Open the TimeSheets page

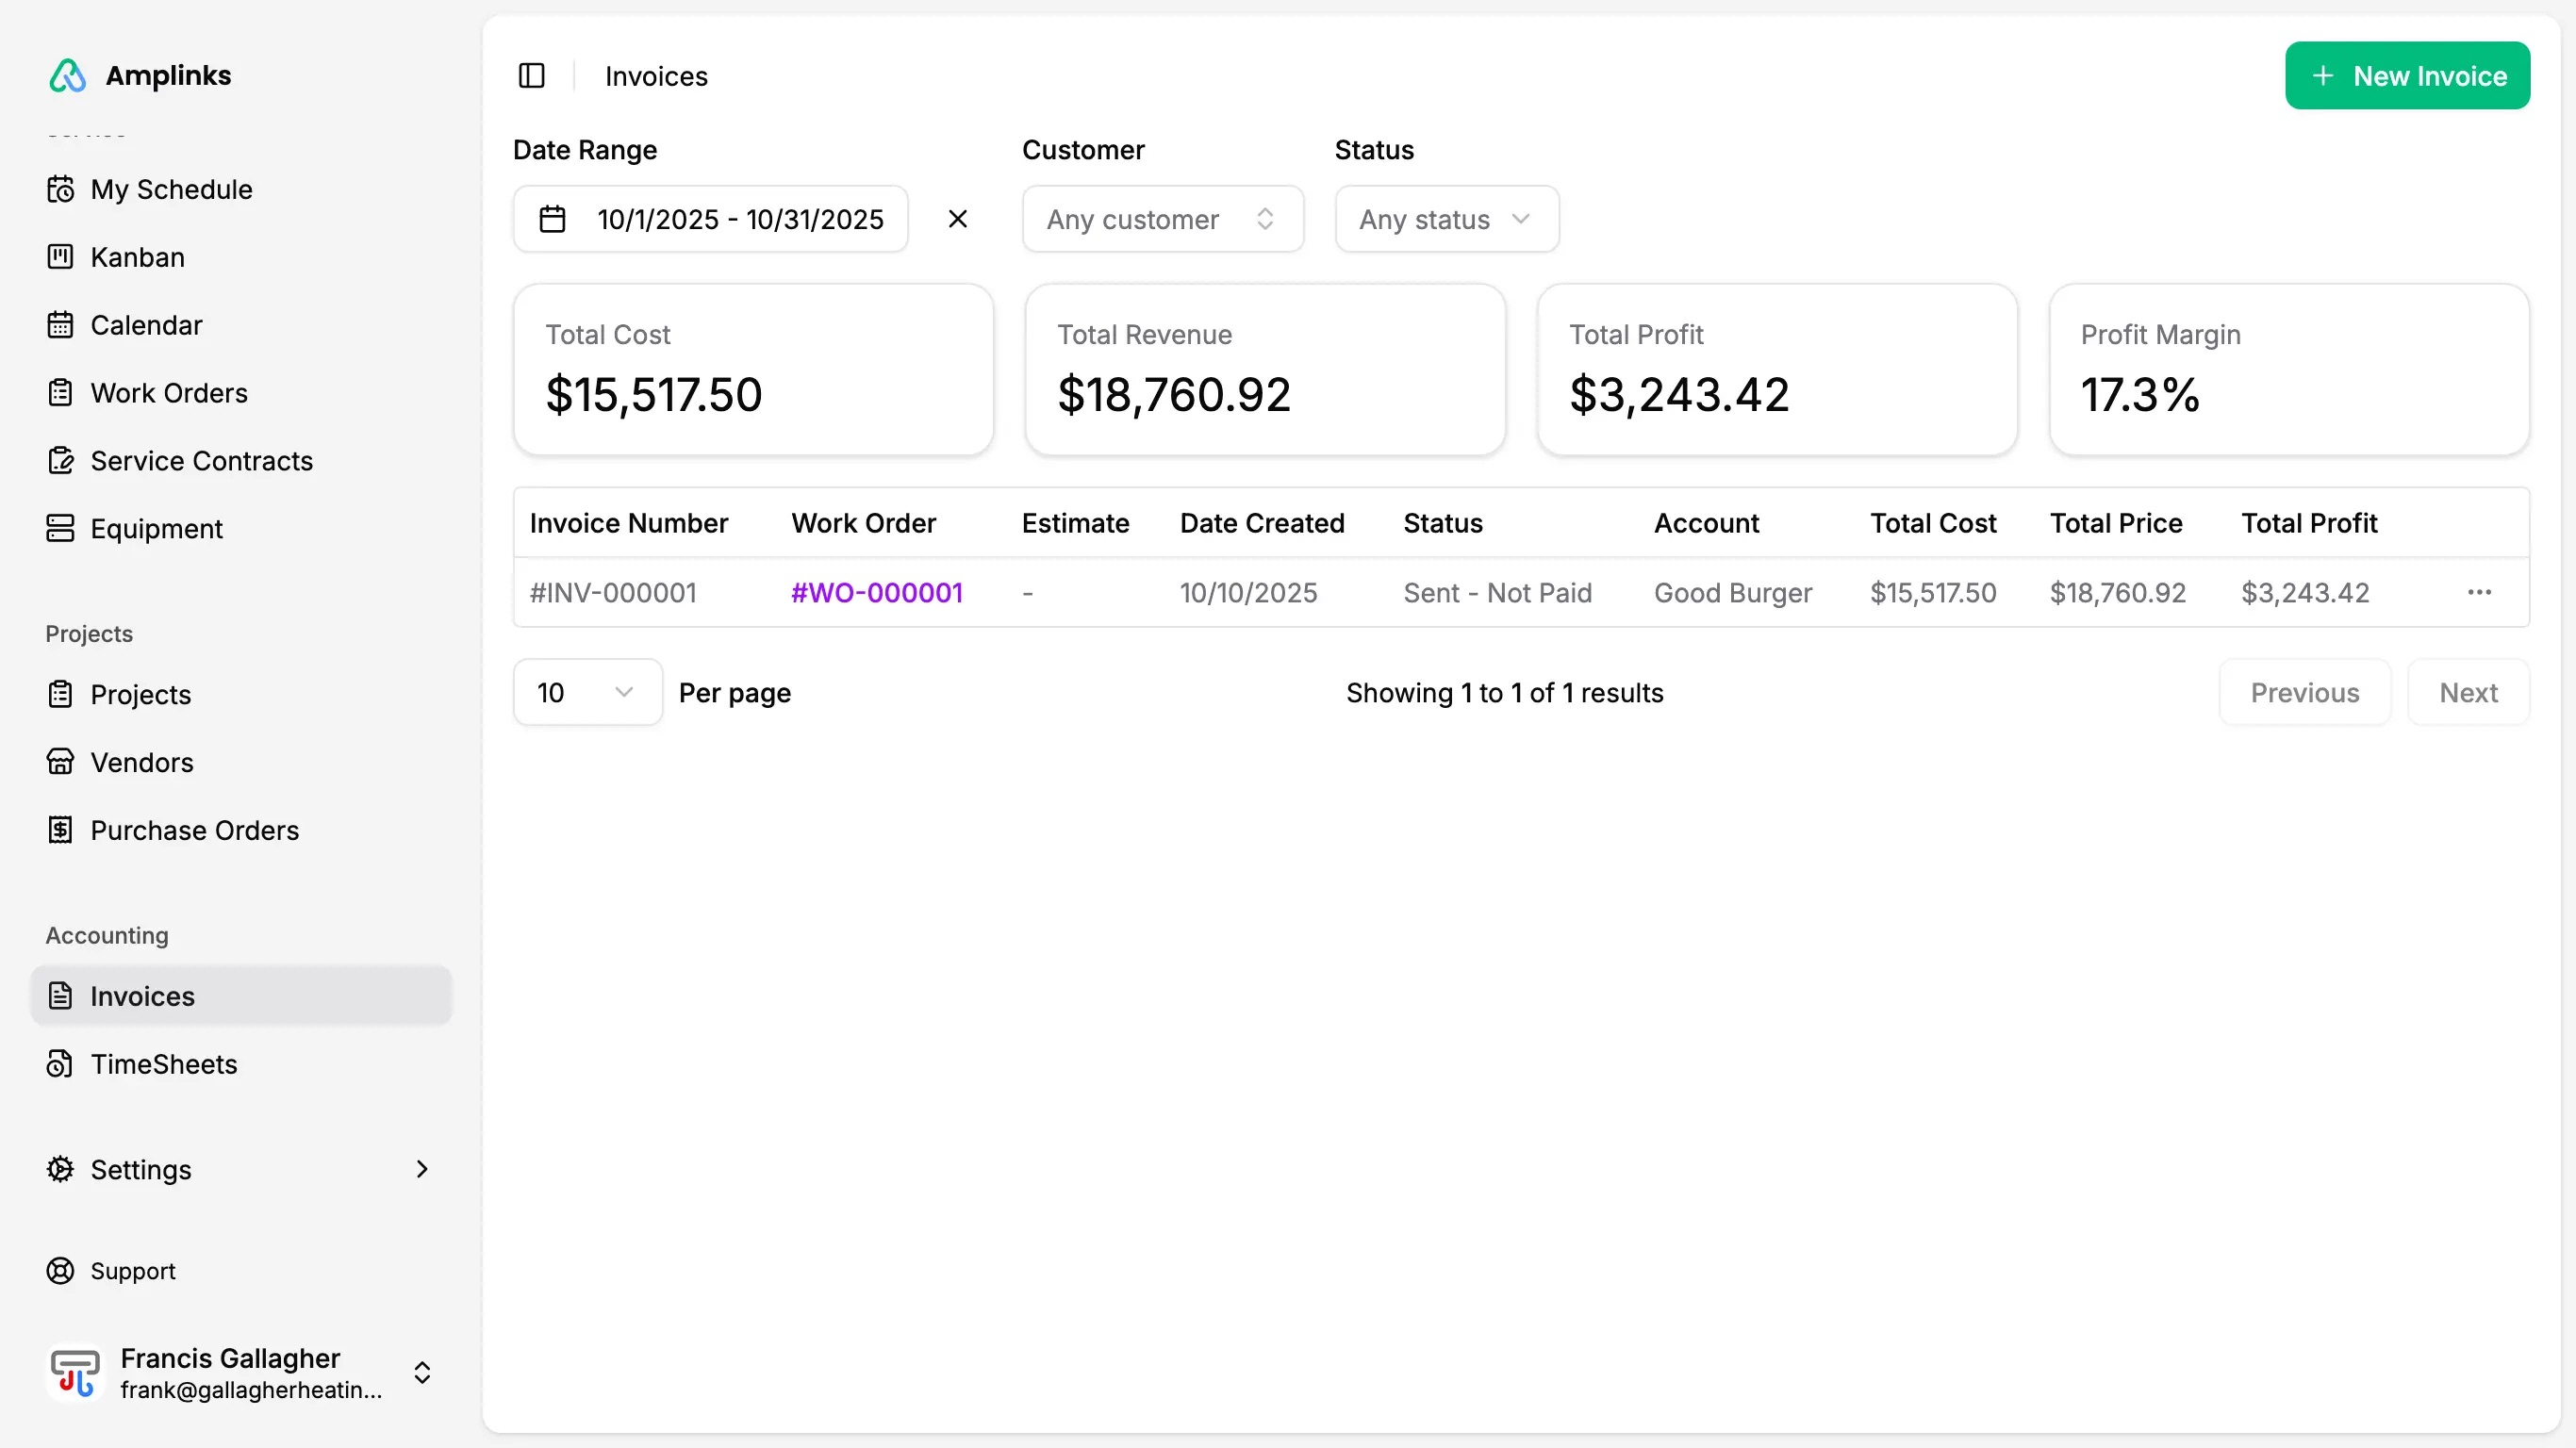tap(163, 1064)
